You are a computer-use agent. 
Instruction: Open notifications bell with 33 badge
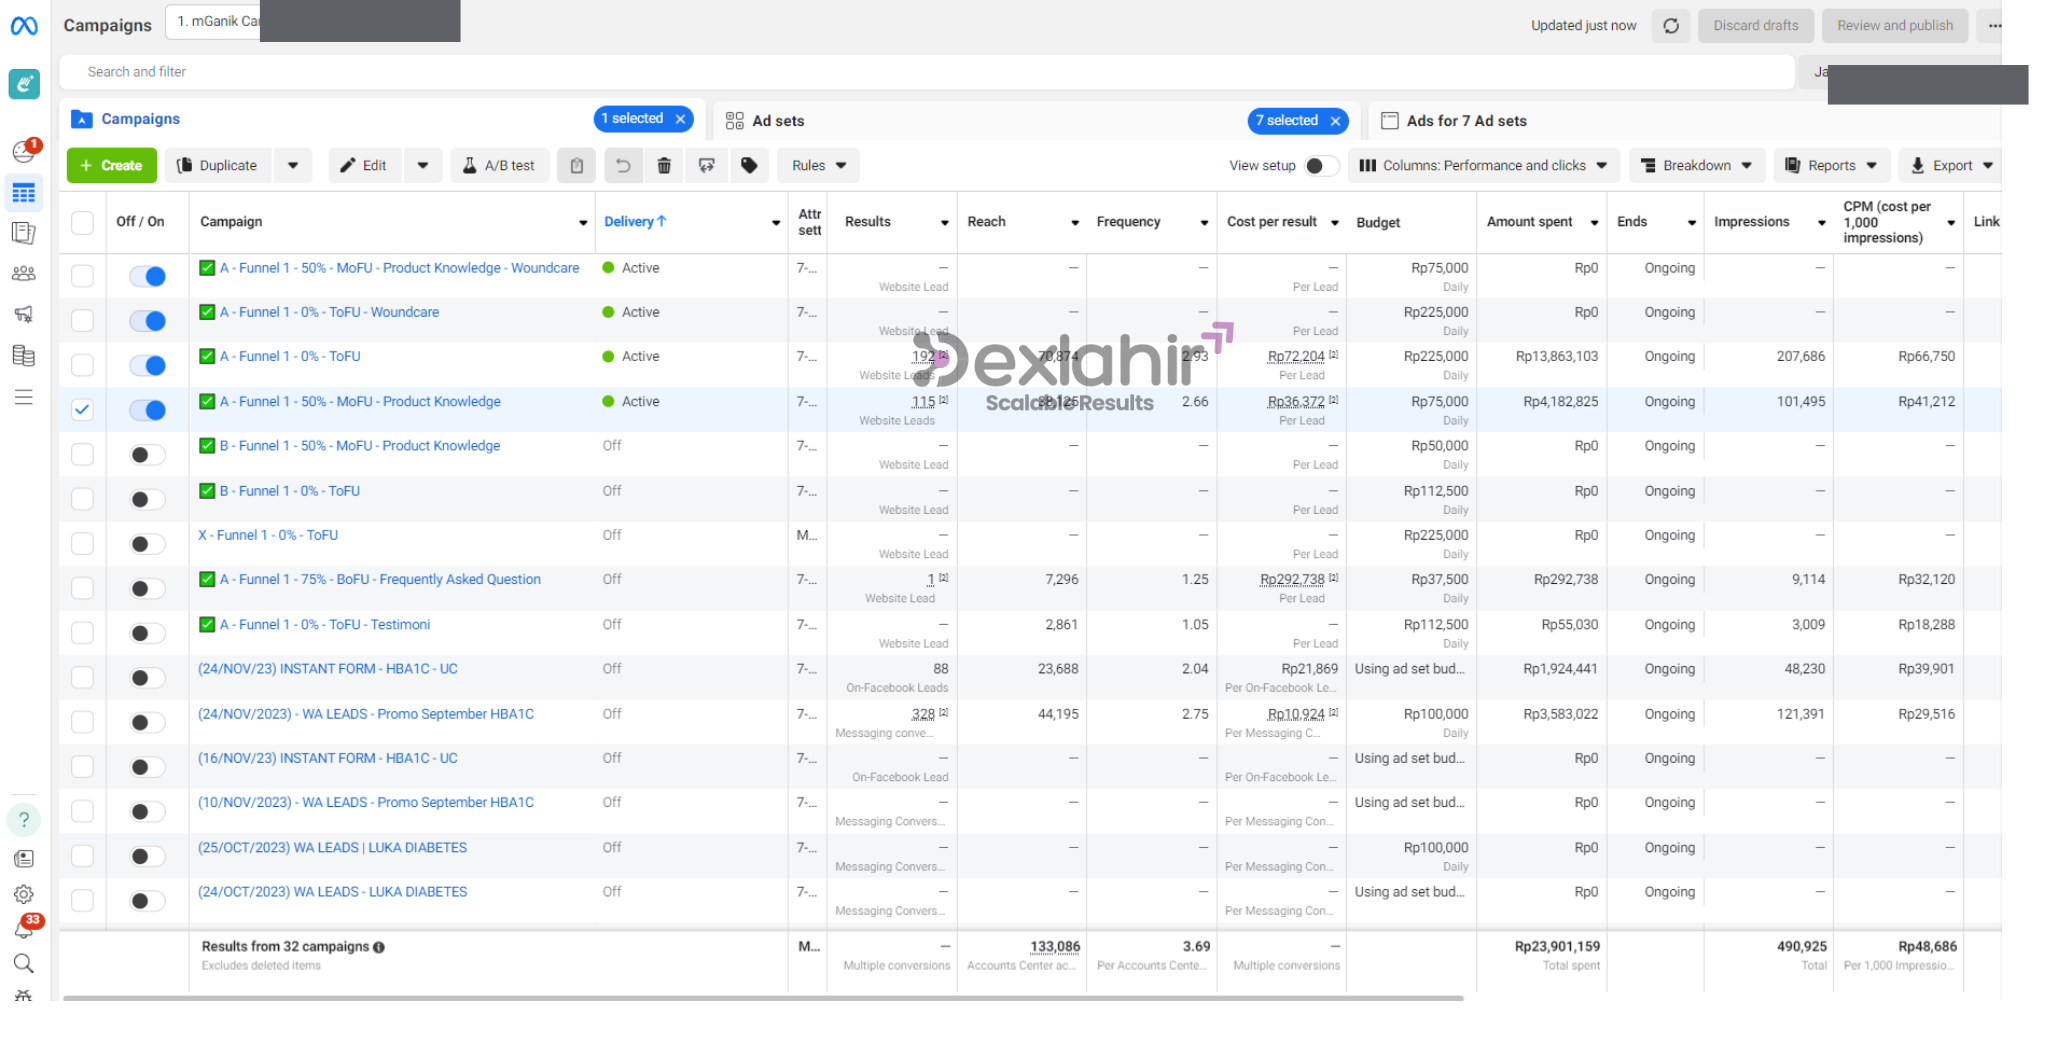pyautogui.click(x=24, y=928)
